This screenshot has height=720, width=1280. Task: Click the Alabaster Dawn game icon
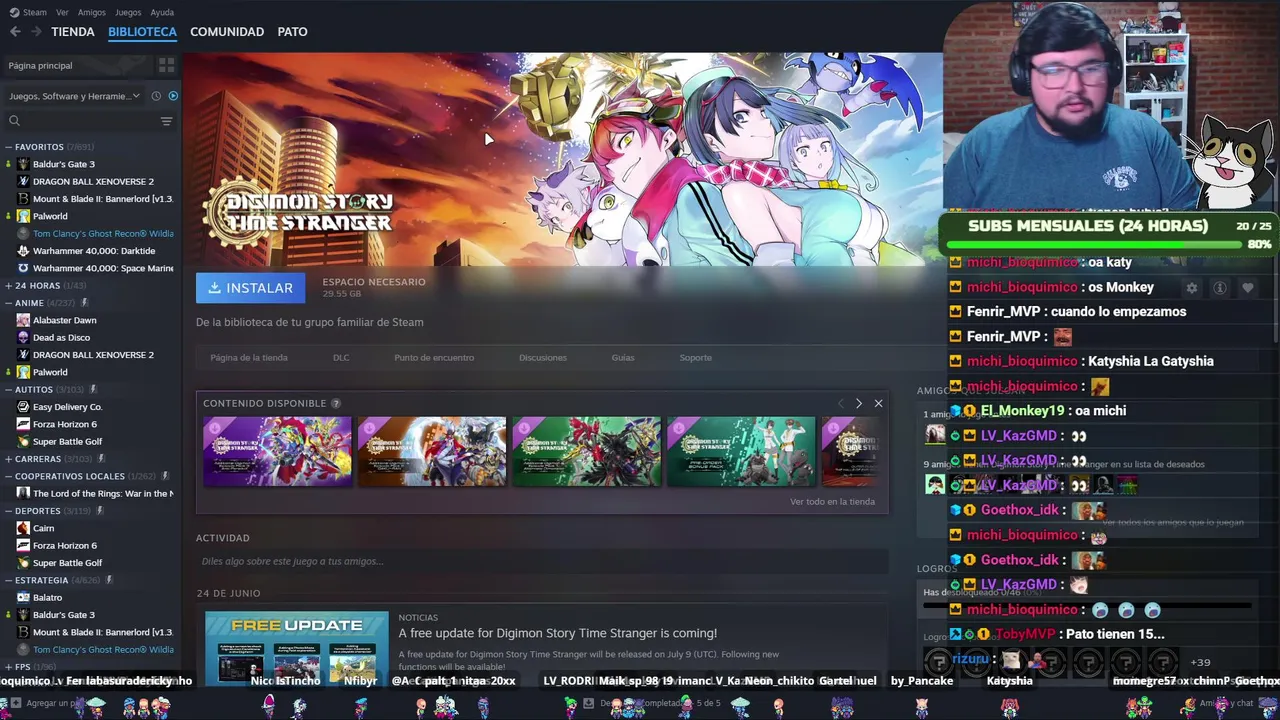pos(23,320)
